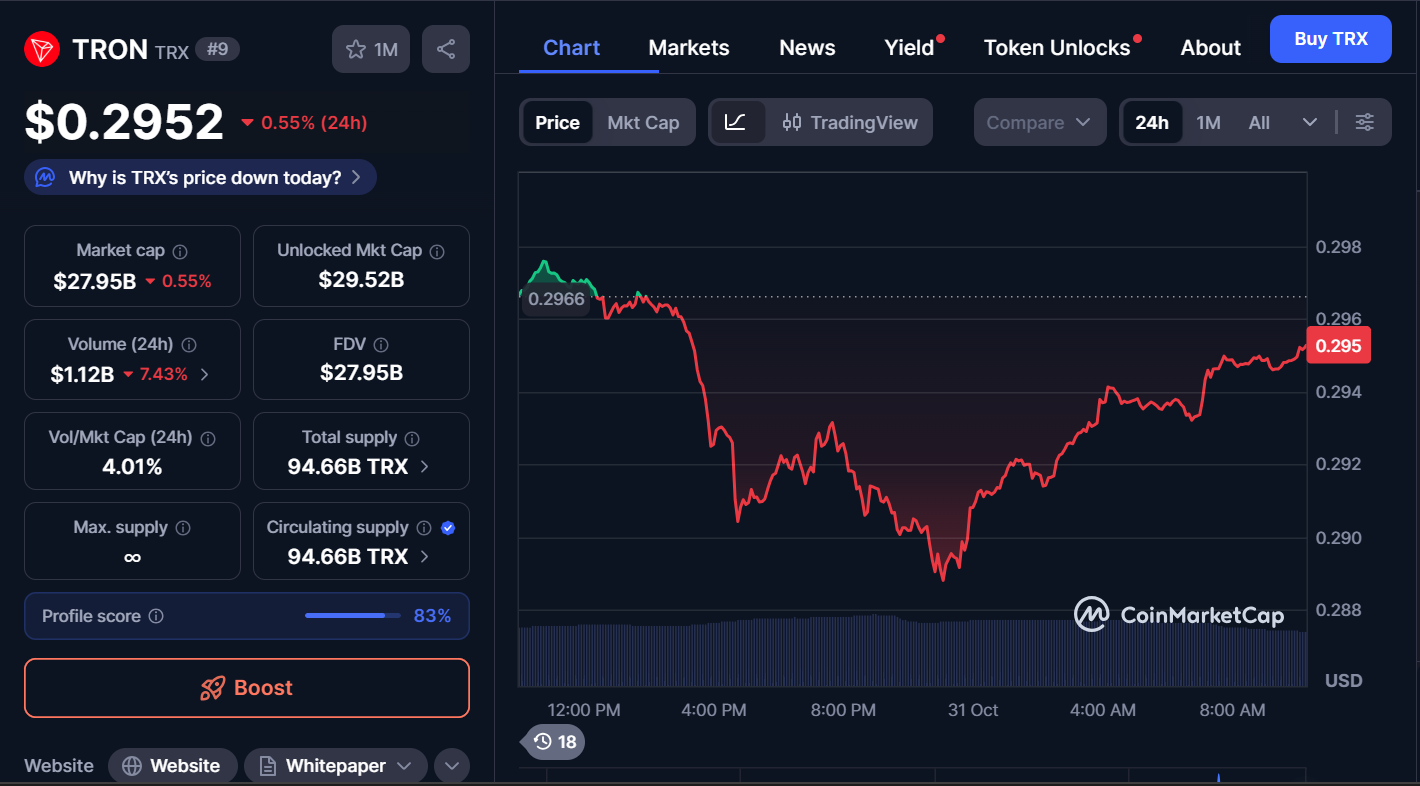The image size is (1420, 786).
Task: Open the TradingView candlestick chart icon
Action: coord(793,122)
